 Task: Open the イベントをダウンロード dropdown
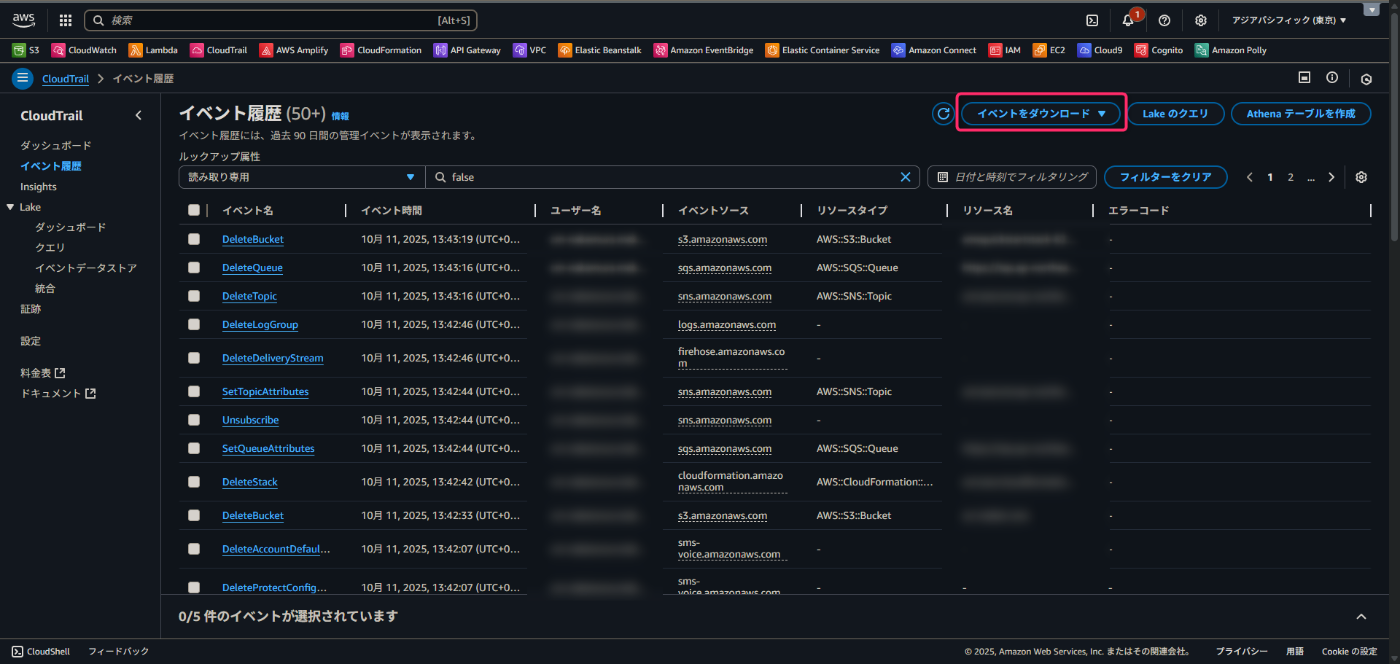pyautogui.click(x=1041, y=114)
